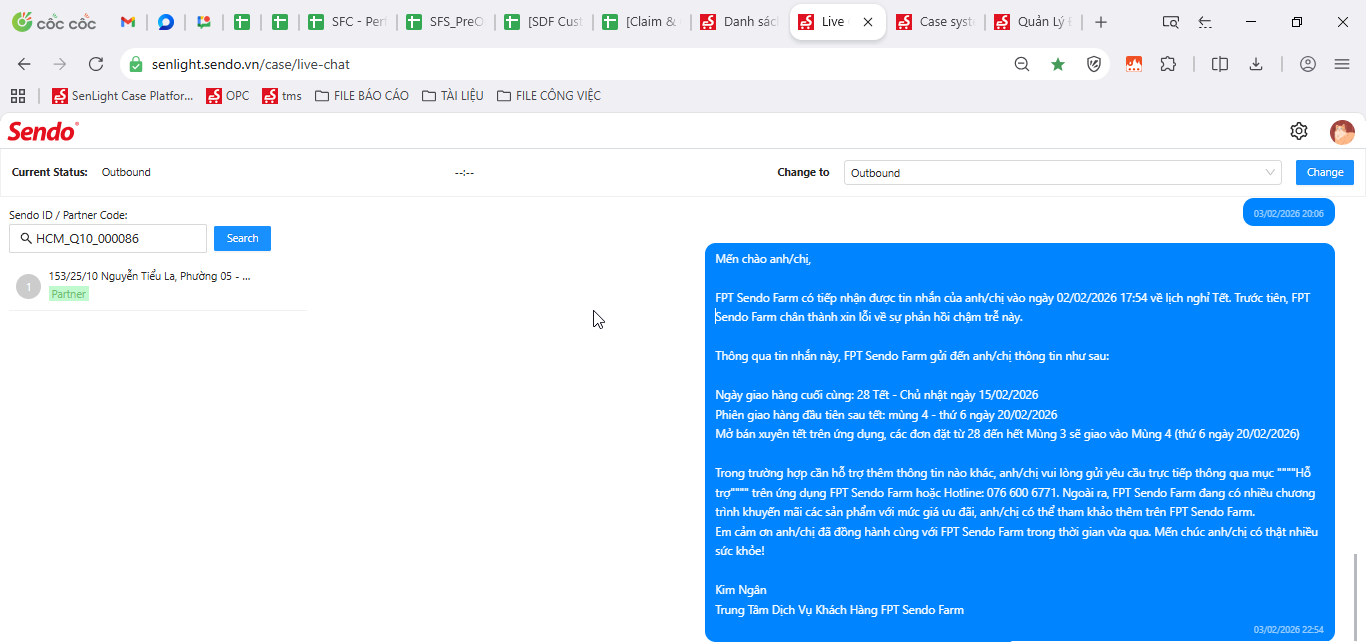This screenshot has height=643, width=1366.
Task: Open the first green spreadsheet pinned tab
Action: (242, 22)
